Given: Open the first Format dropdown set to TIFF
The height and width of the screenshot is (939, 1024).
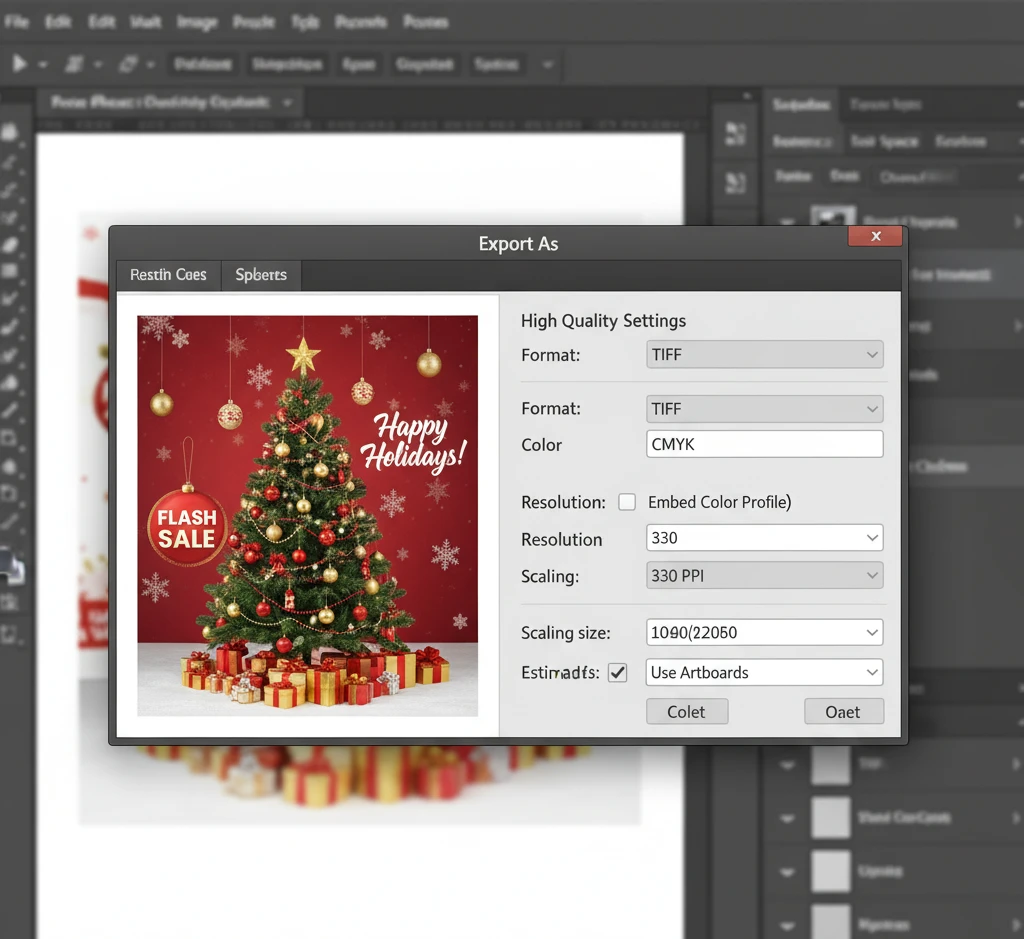Looking at the screenshot, I should click(x=765, y=354).
